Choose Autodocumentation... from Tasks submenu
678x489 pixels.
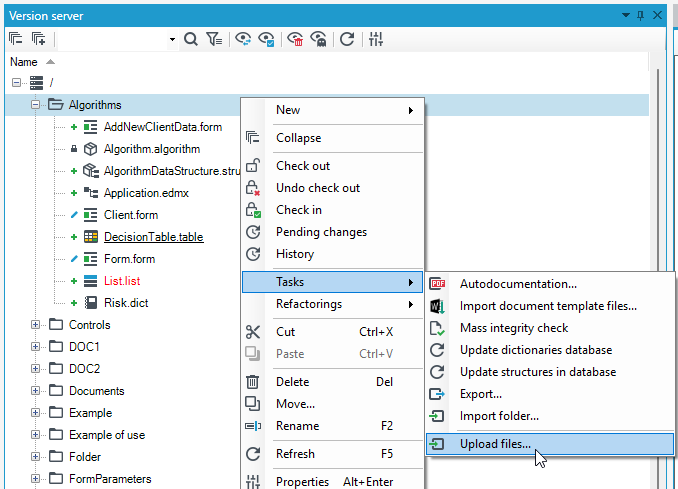pos(550,284)
